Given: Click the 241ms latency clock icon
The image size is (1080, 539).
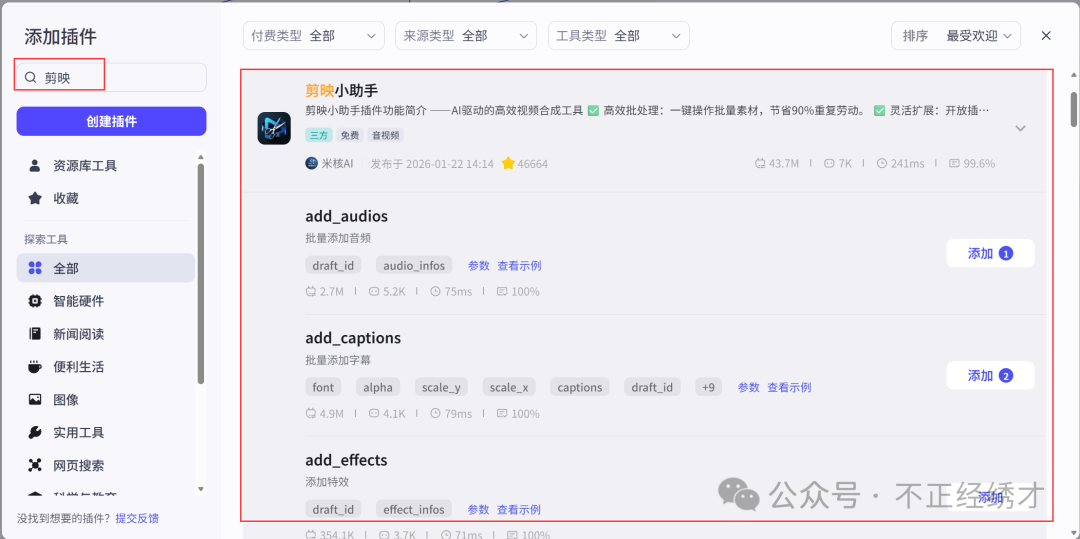Looking at the screenshot, I should (882, 164).
